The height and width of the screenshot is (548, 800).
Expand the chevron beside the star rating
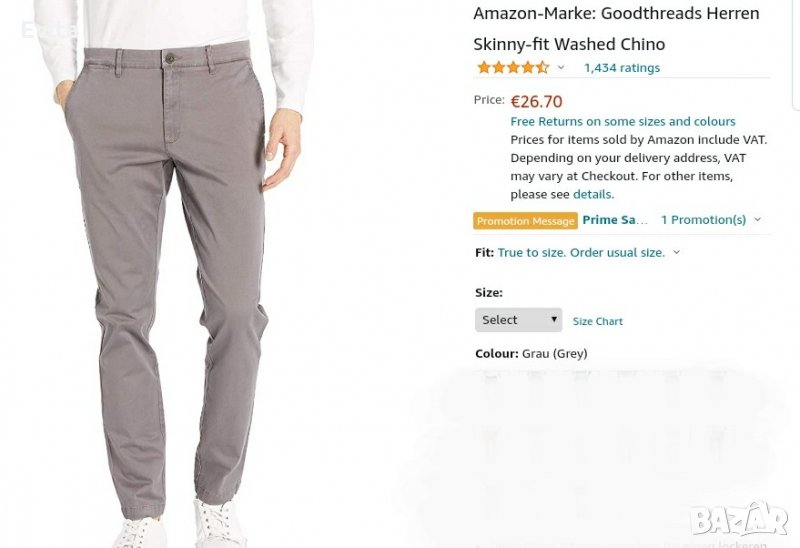[561, 68]
